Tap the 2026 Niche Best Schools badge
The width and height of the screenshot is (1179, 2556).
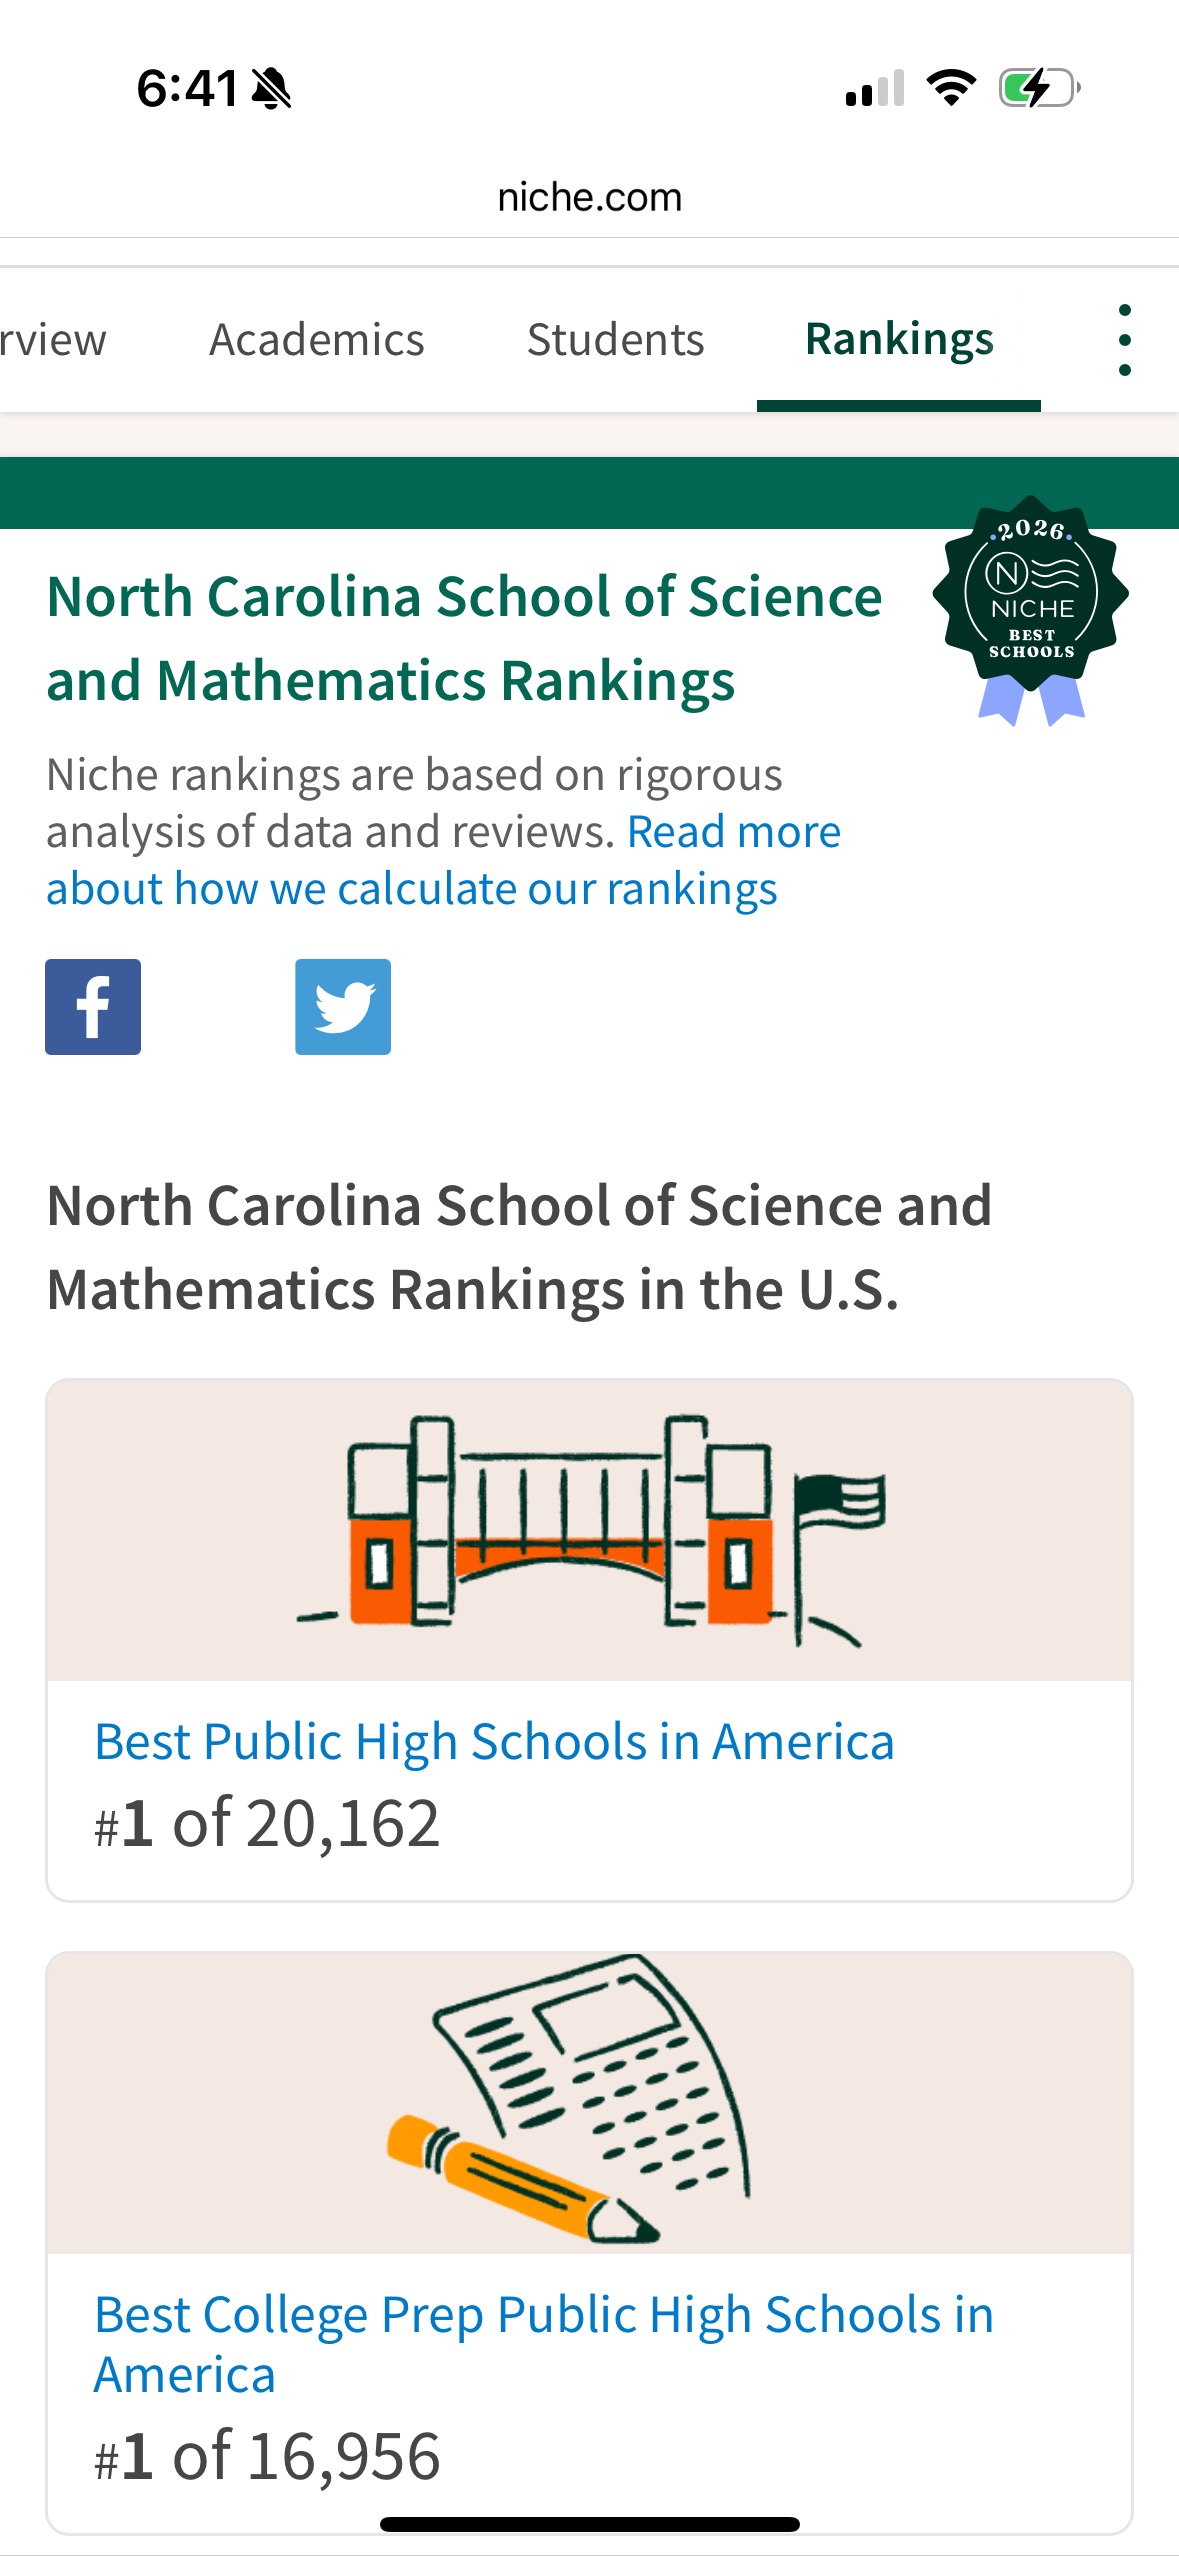pyautogui.click(x=1031, y=610)
